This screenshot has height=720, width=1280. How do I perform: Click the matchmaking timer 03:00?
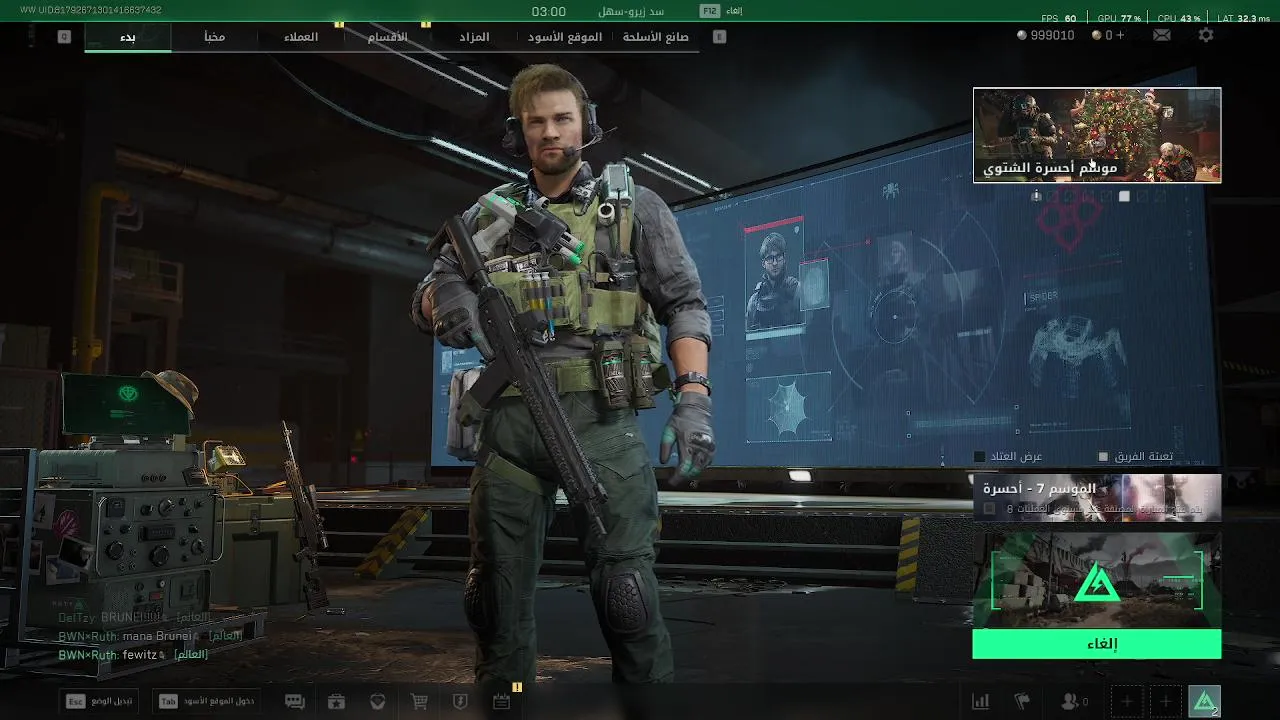coord(548,12)
